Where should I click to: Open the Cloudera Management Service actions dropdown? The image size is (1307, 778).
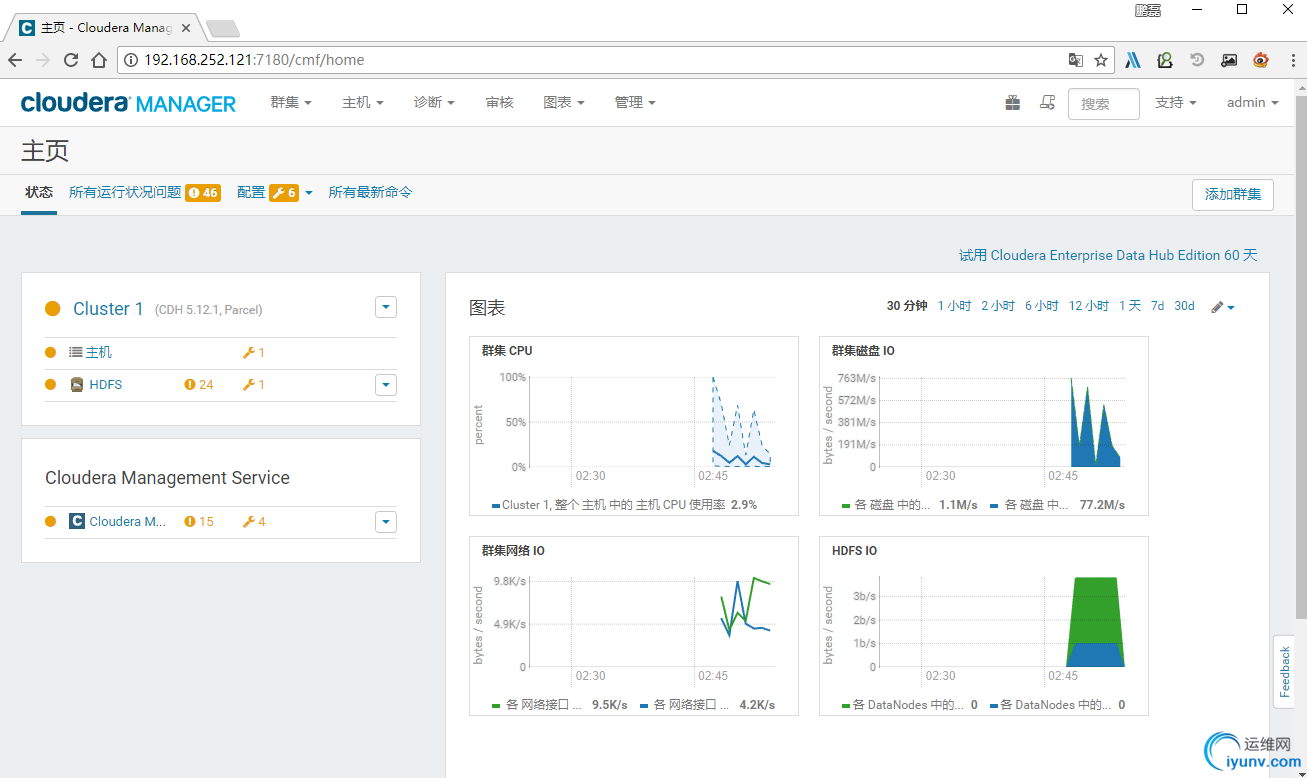pos(386,521)
